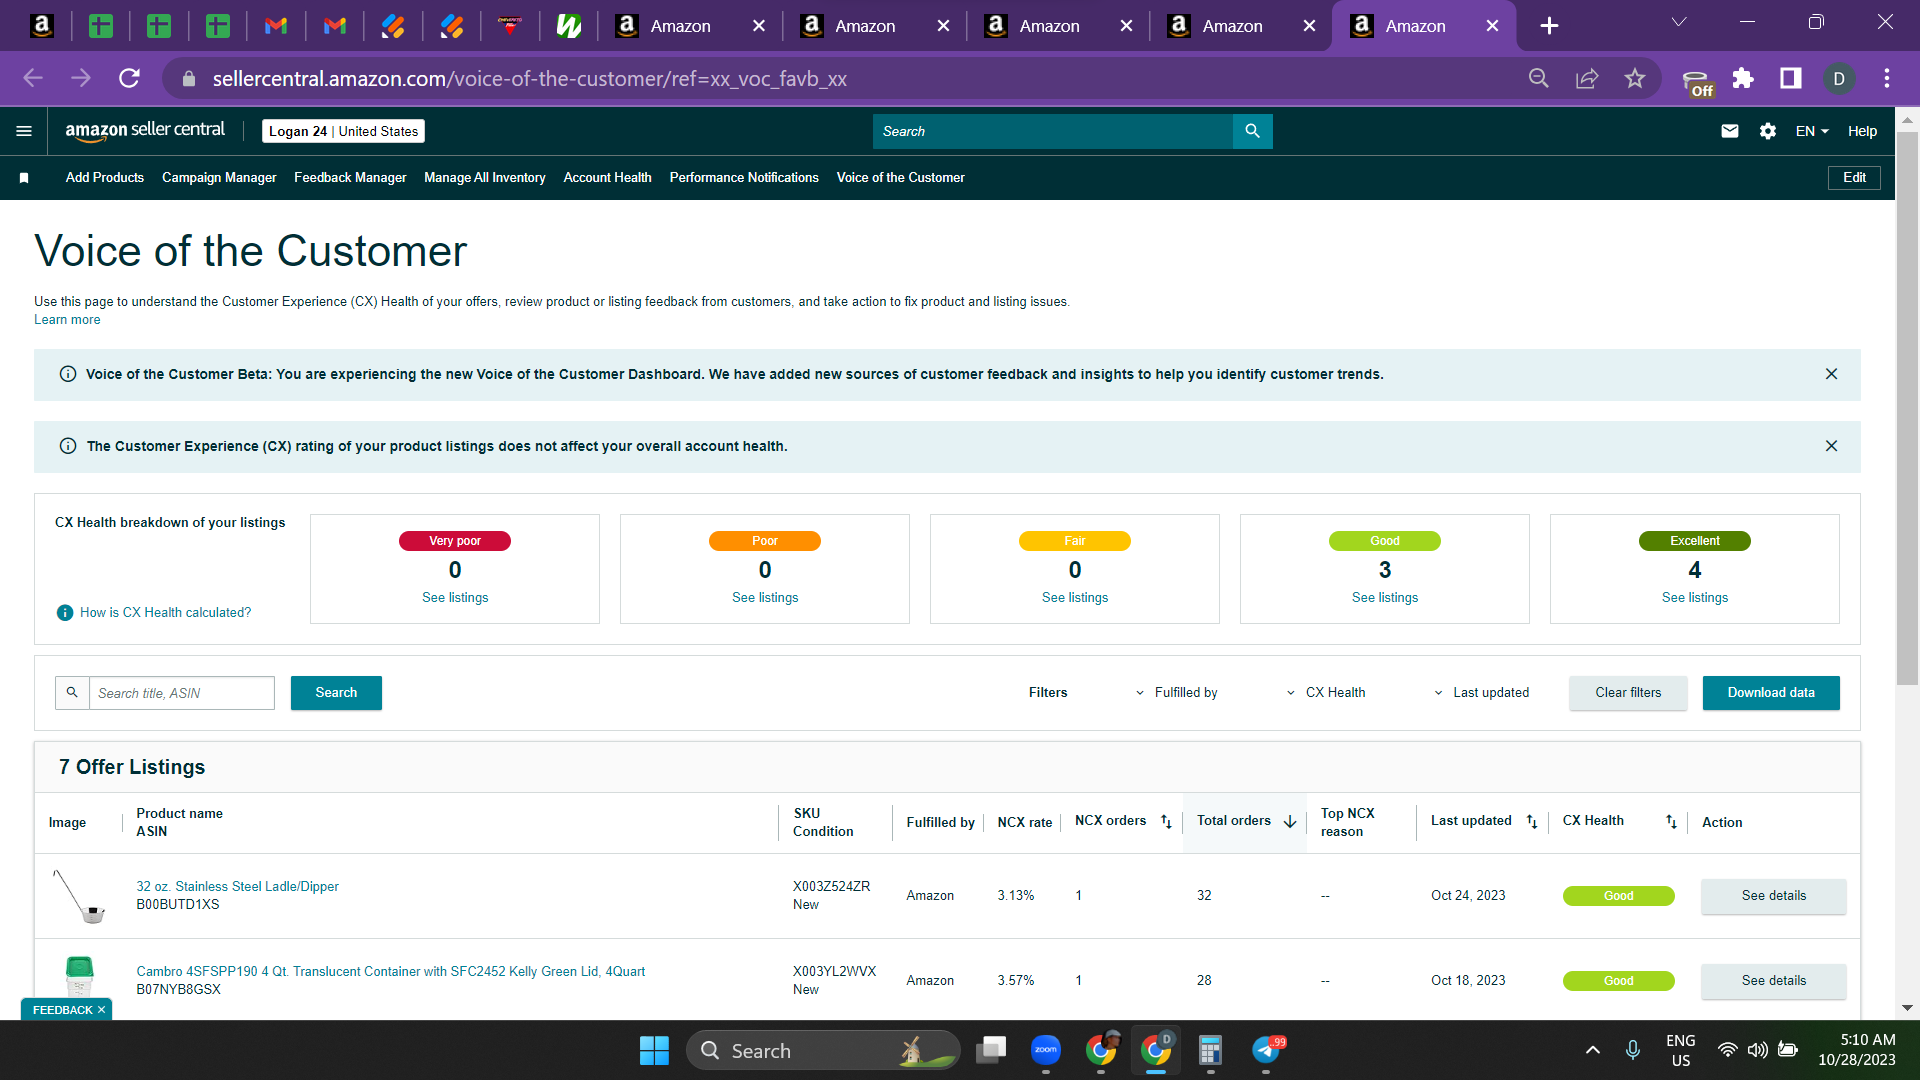
Task: Sort the table by NCX orders
Action: coord(1166,822)
